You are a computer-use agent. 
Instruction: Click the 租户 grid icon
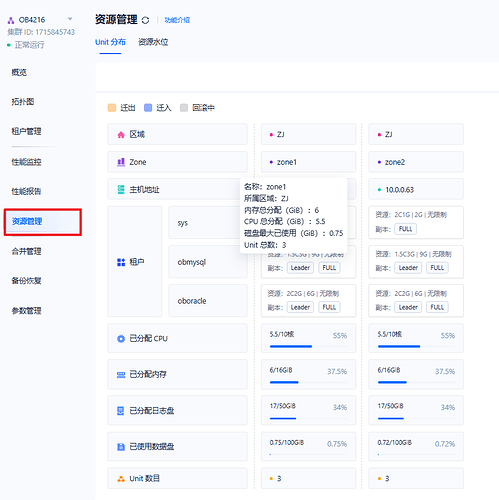(121, 262)
